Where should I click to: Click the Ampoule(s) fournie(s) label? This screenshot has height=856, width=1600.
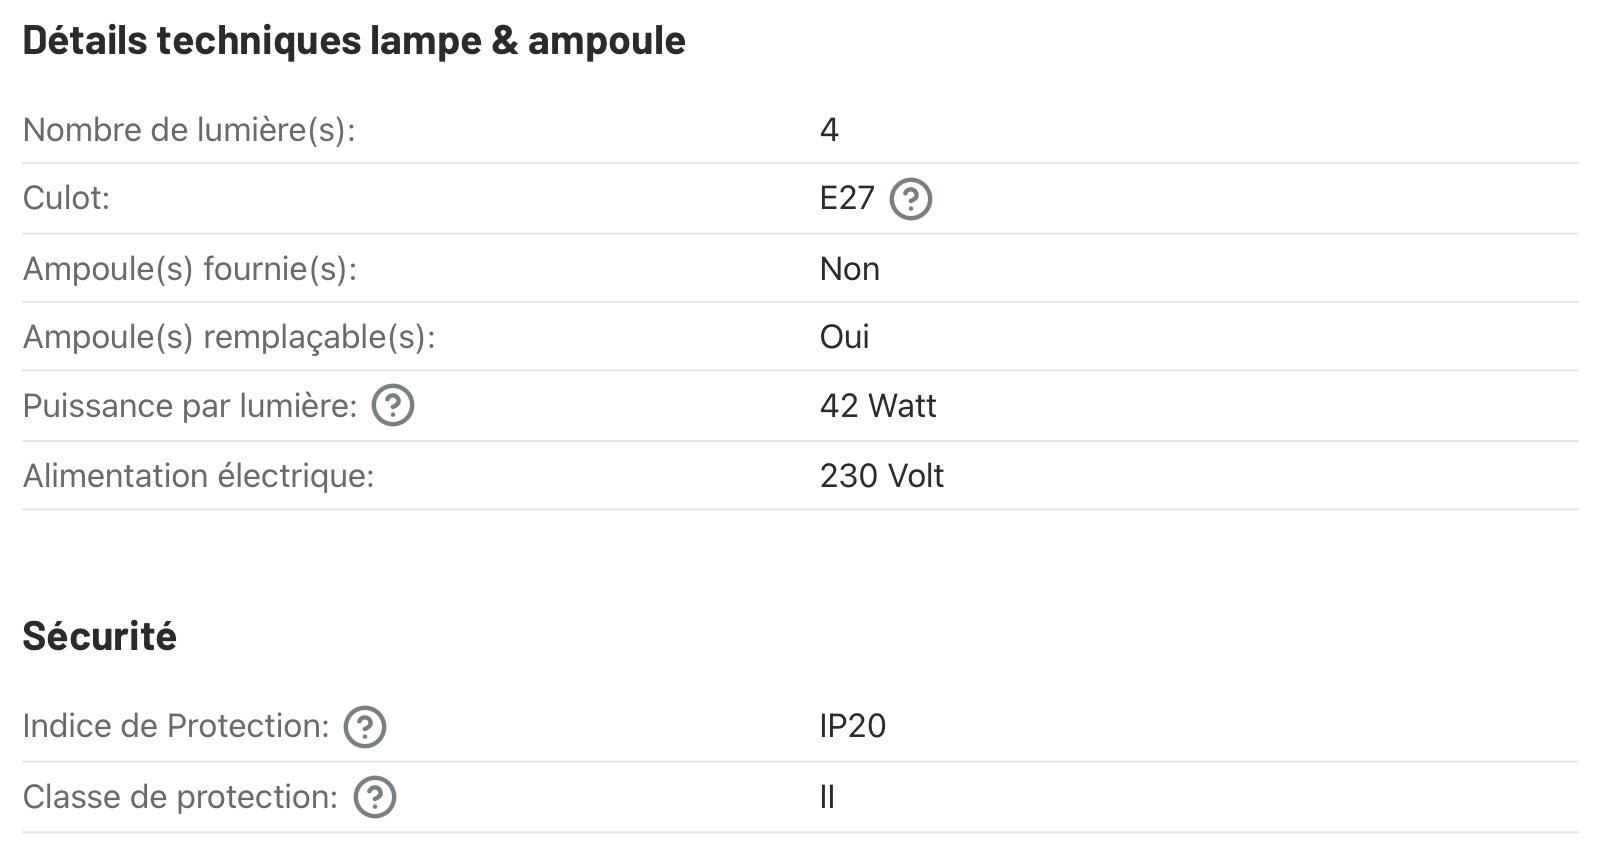(190, 269)
